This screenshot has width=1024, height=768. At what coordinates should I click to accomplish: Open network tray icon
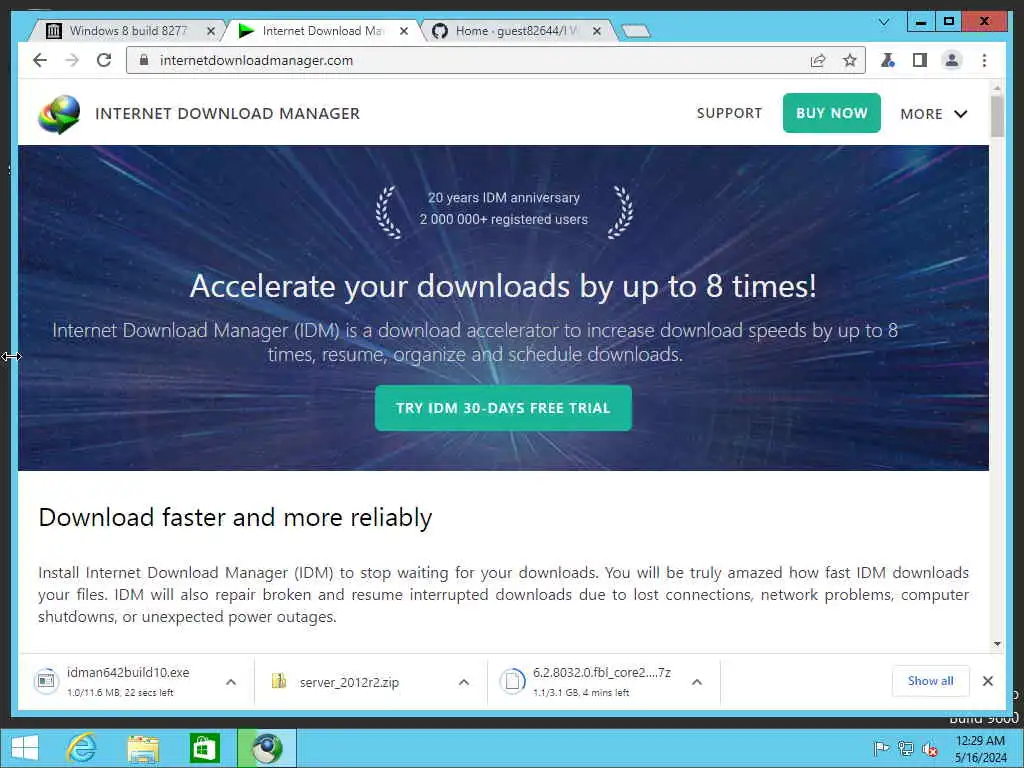(905, 748)
